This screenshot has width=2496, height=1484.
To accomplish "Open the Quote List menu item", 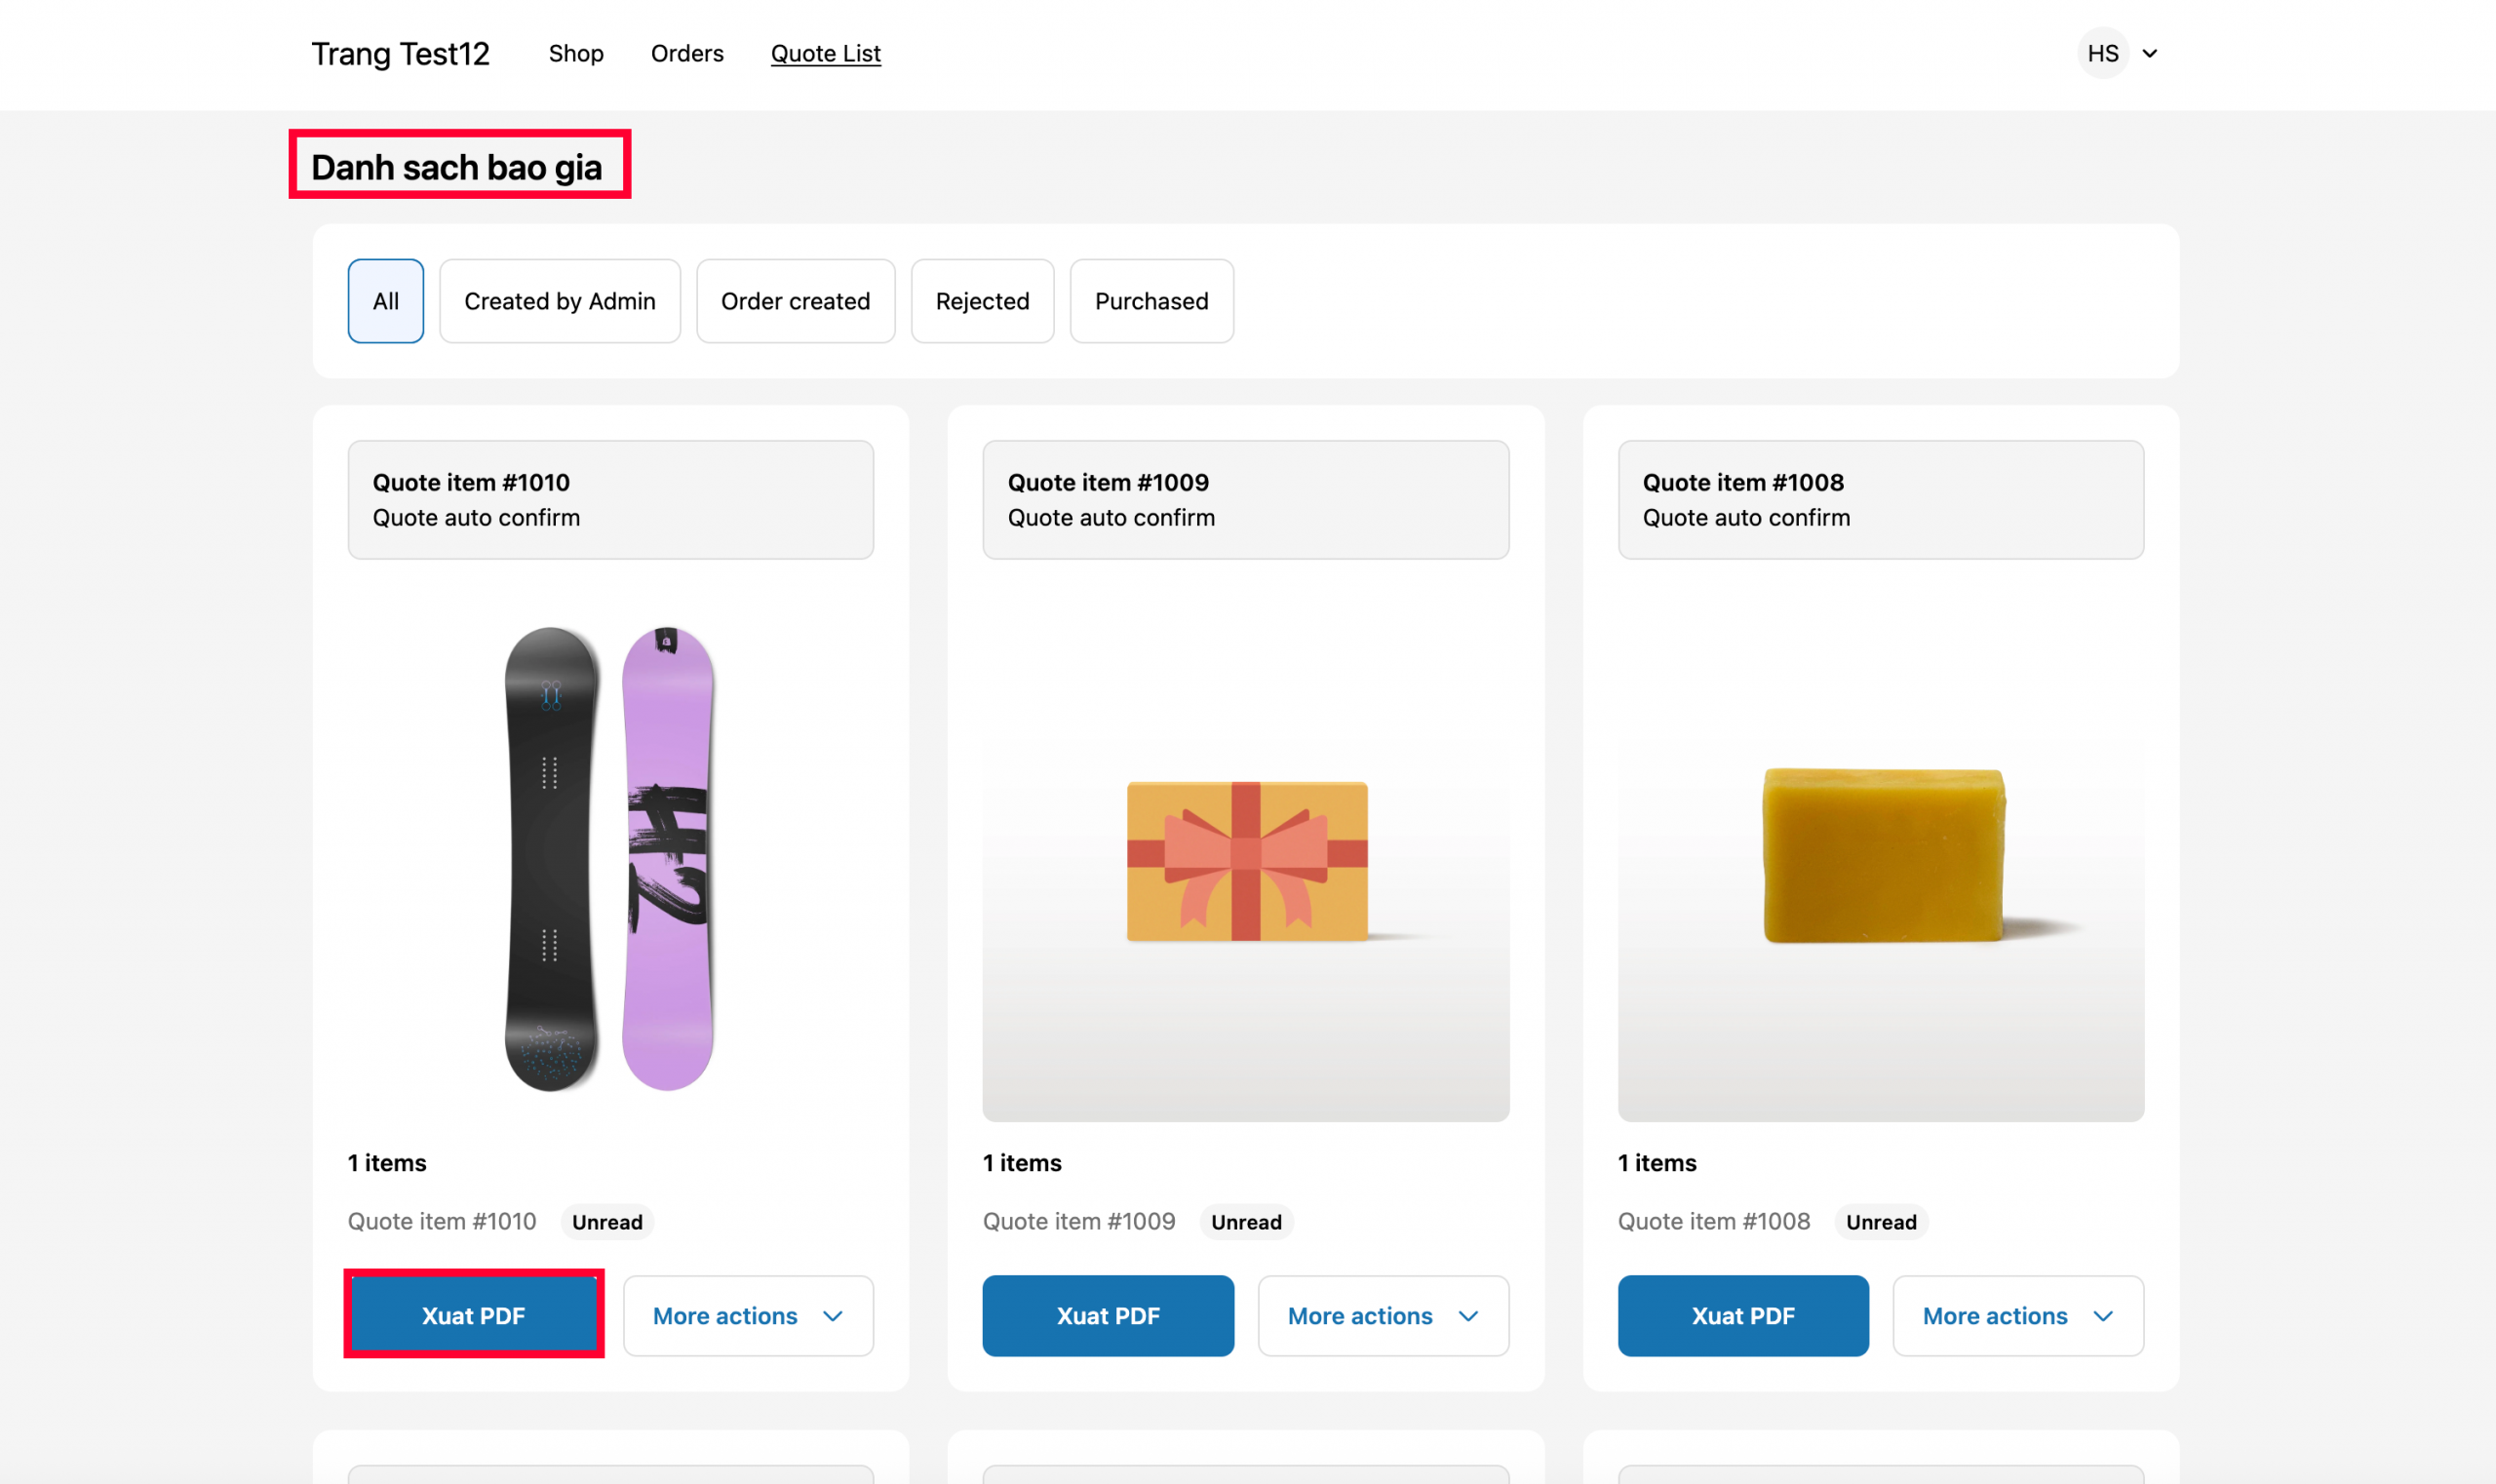I will tap(825, 53).
